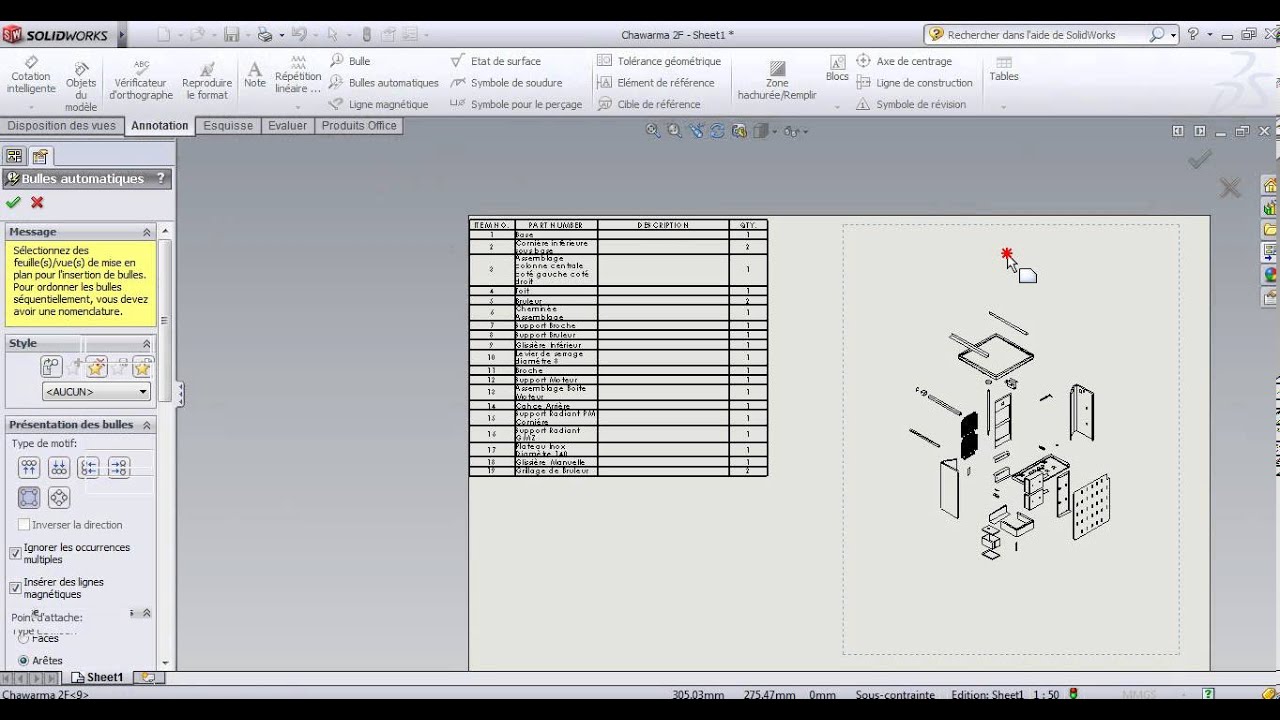The height and width of the screenshot is (720, 1280).
Task: Insert a Note annotation
Action: click(x=255, y=75)
